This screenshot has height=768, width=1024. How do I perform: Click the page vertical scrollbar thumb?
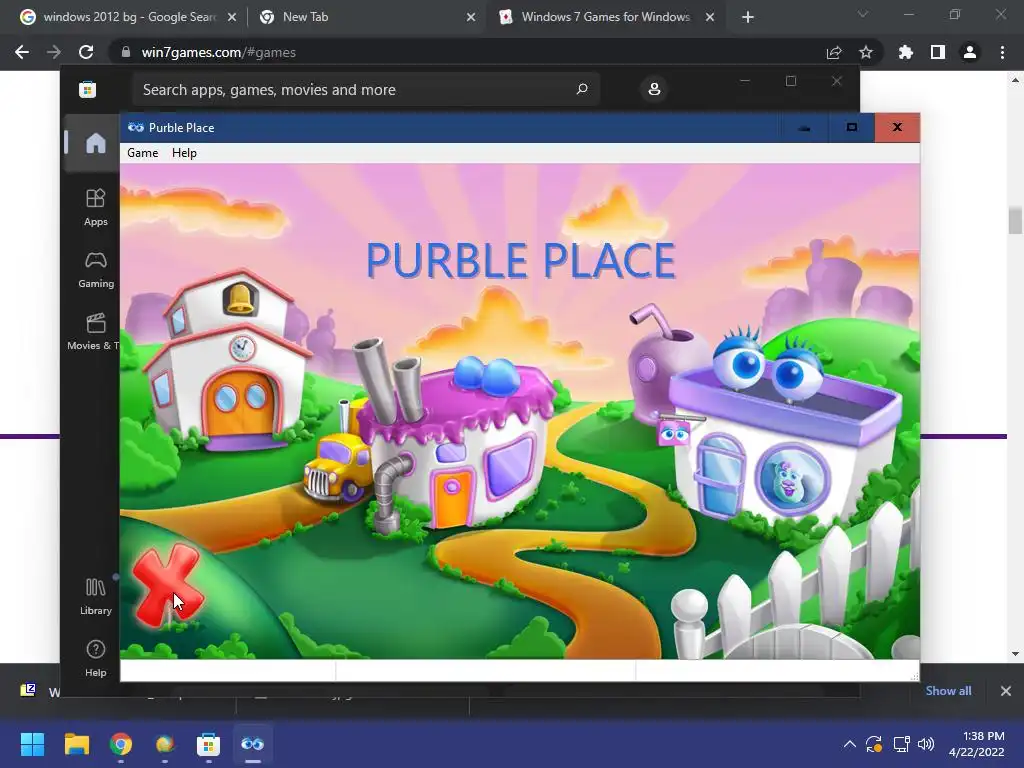pyautogui.click(x=1015, y=220)
